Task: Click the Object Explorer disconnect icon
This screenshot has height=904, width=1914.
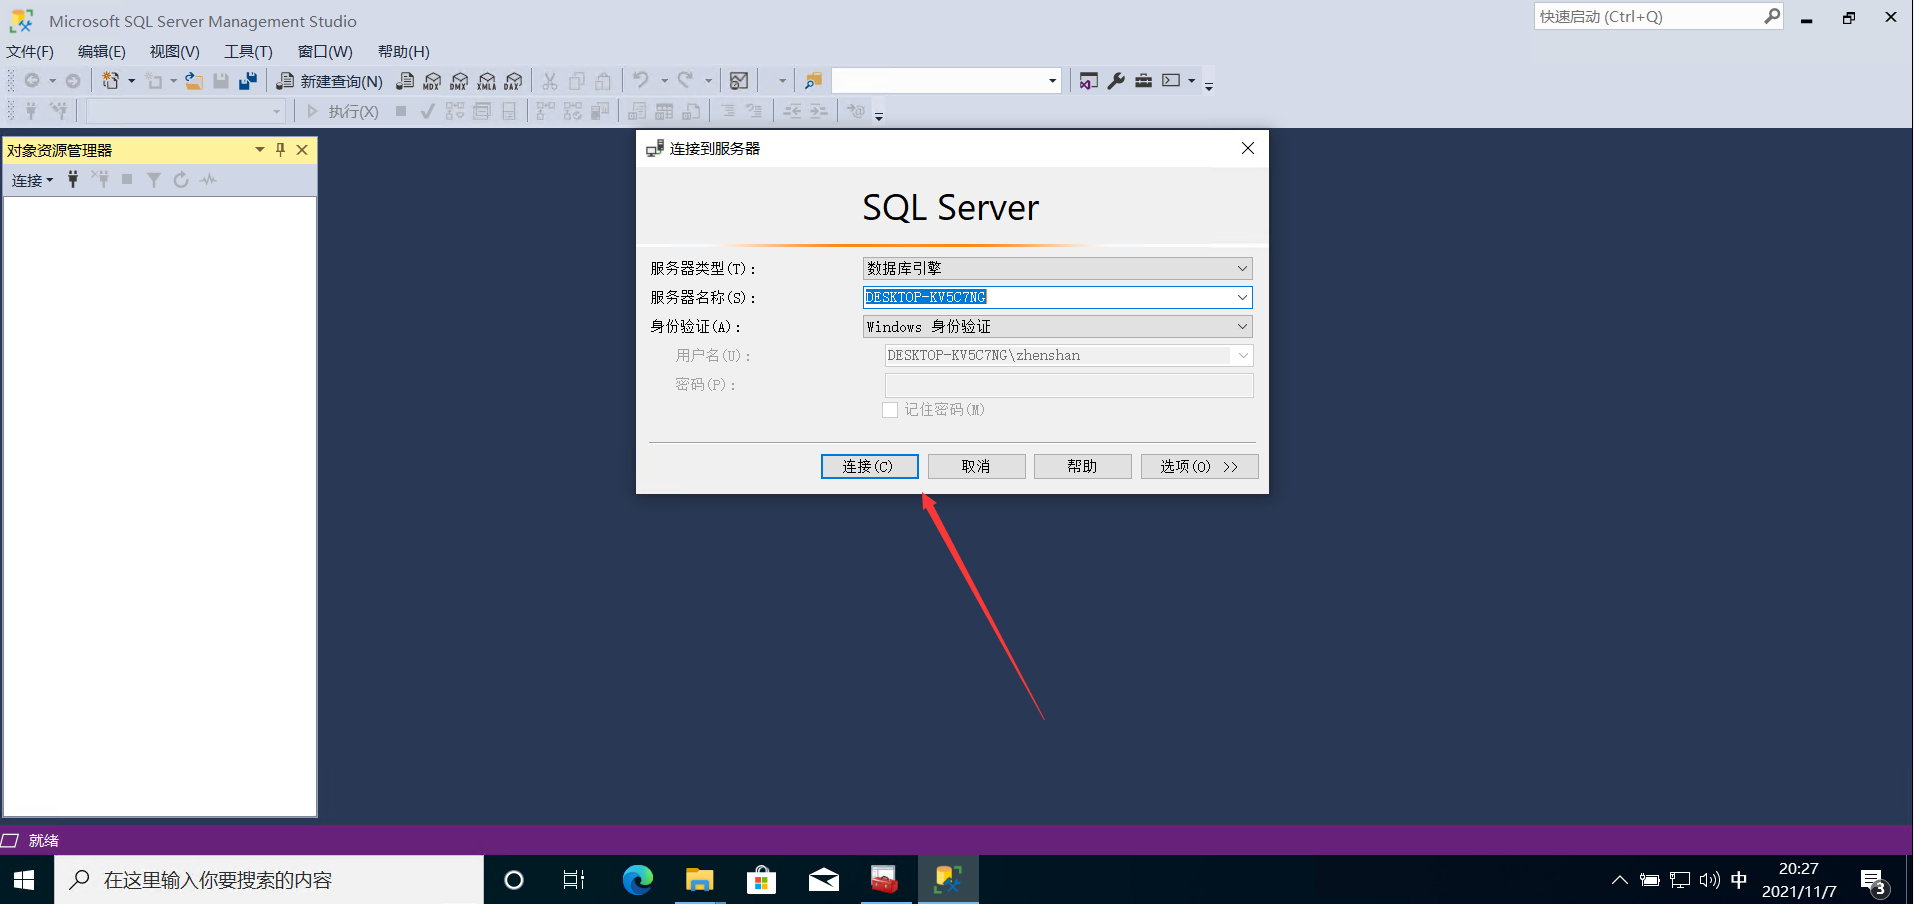Action: tap(100, 179)
